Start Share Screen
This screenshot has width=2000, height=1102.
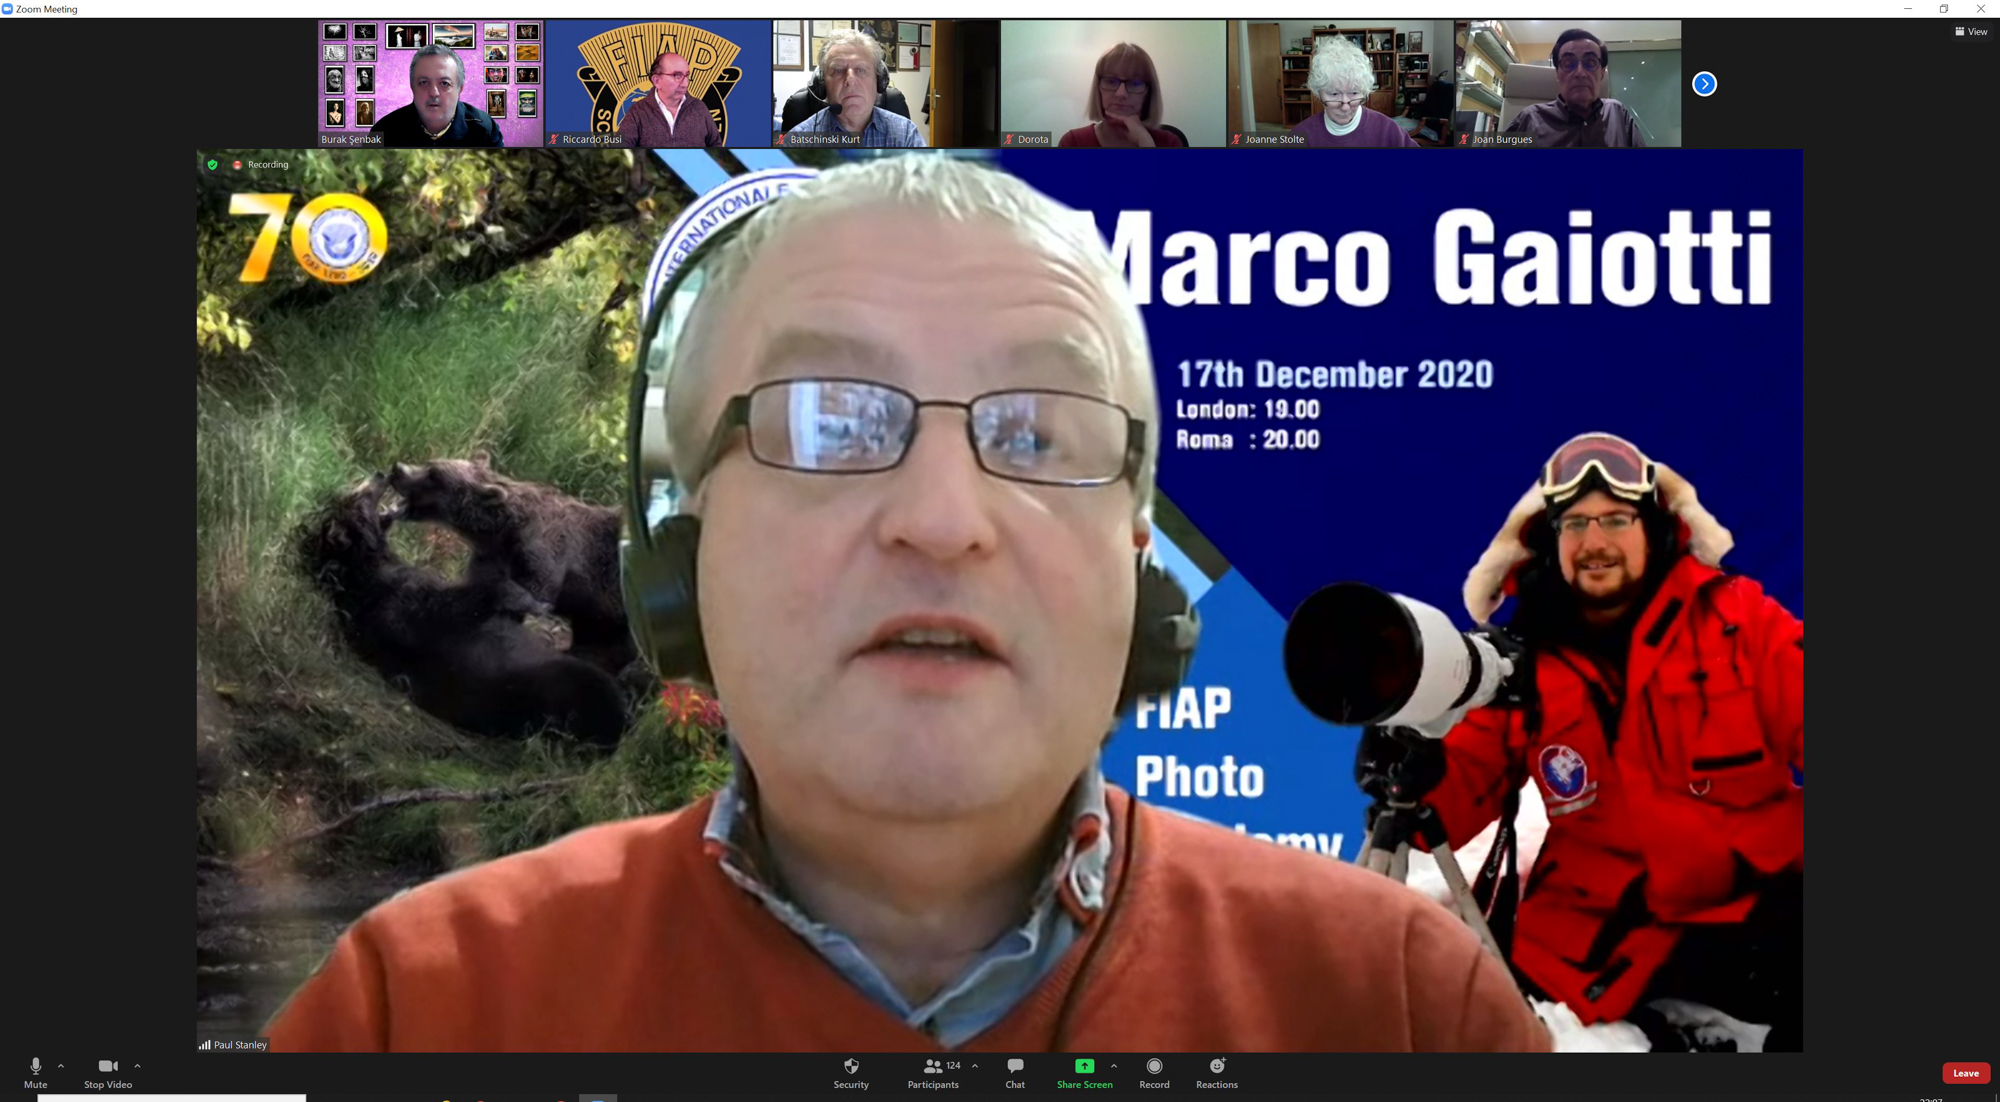point(1084,1073)
